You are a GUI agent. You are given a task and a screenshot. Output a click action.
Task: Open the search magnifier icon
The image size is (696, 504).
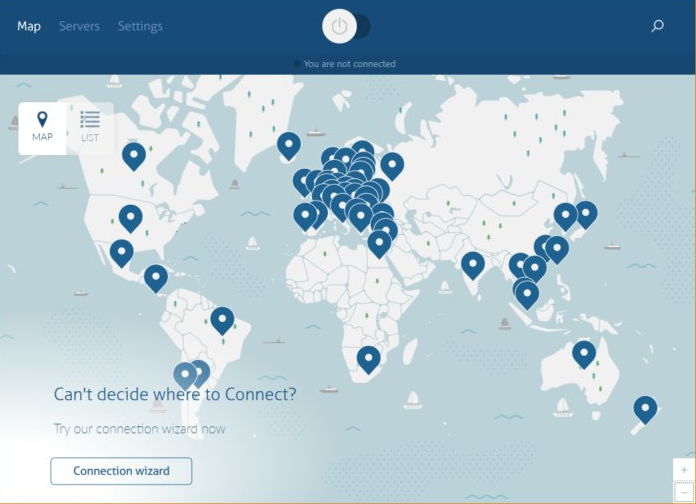pos(657,26)
